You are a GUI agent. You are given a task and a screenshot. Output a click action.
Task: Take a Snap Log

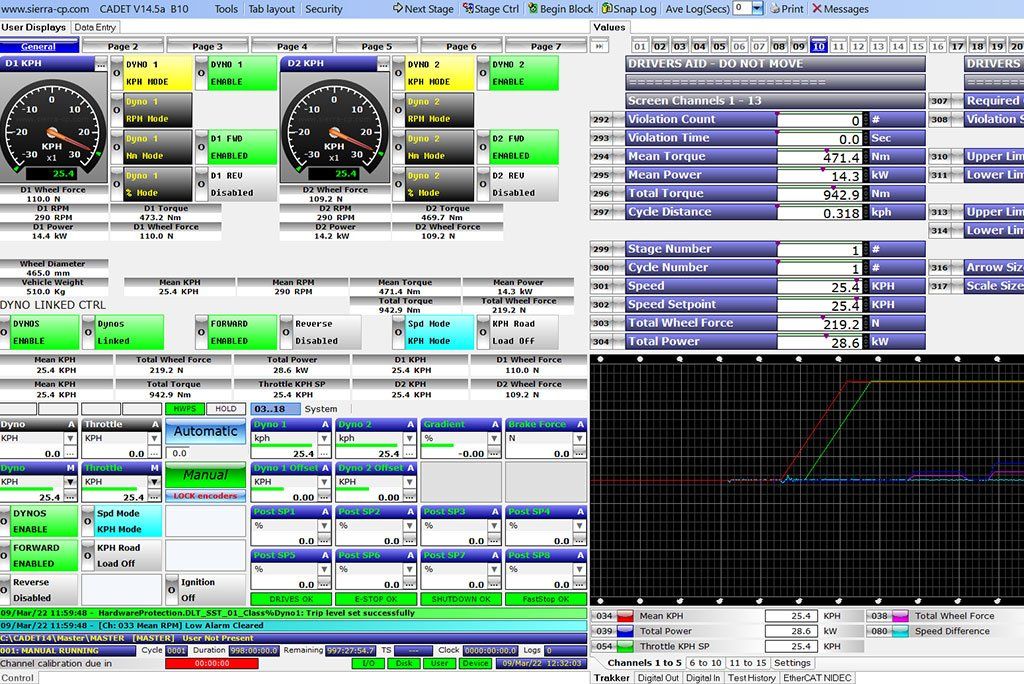coord(629,9)
